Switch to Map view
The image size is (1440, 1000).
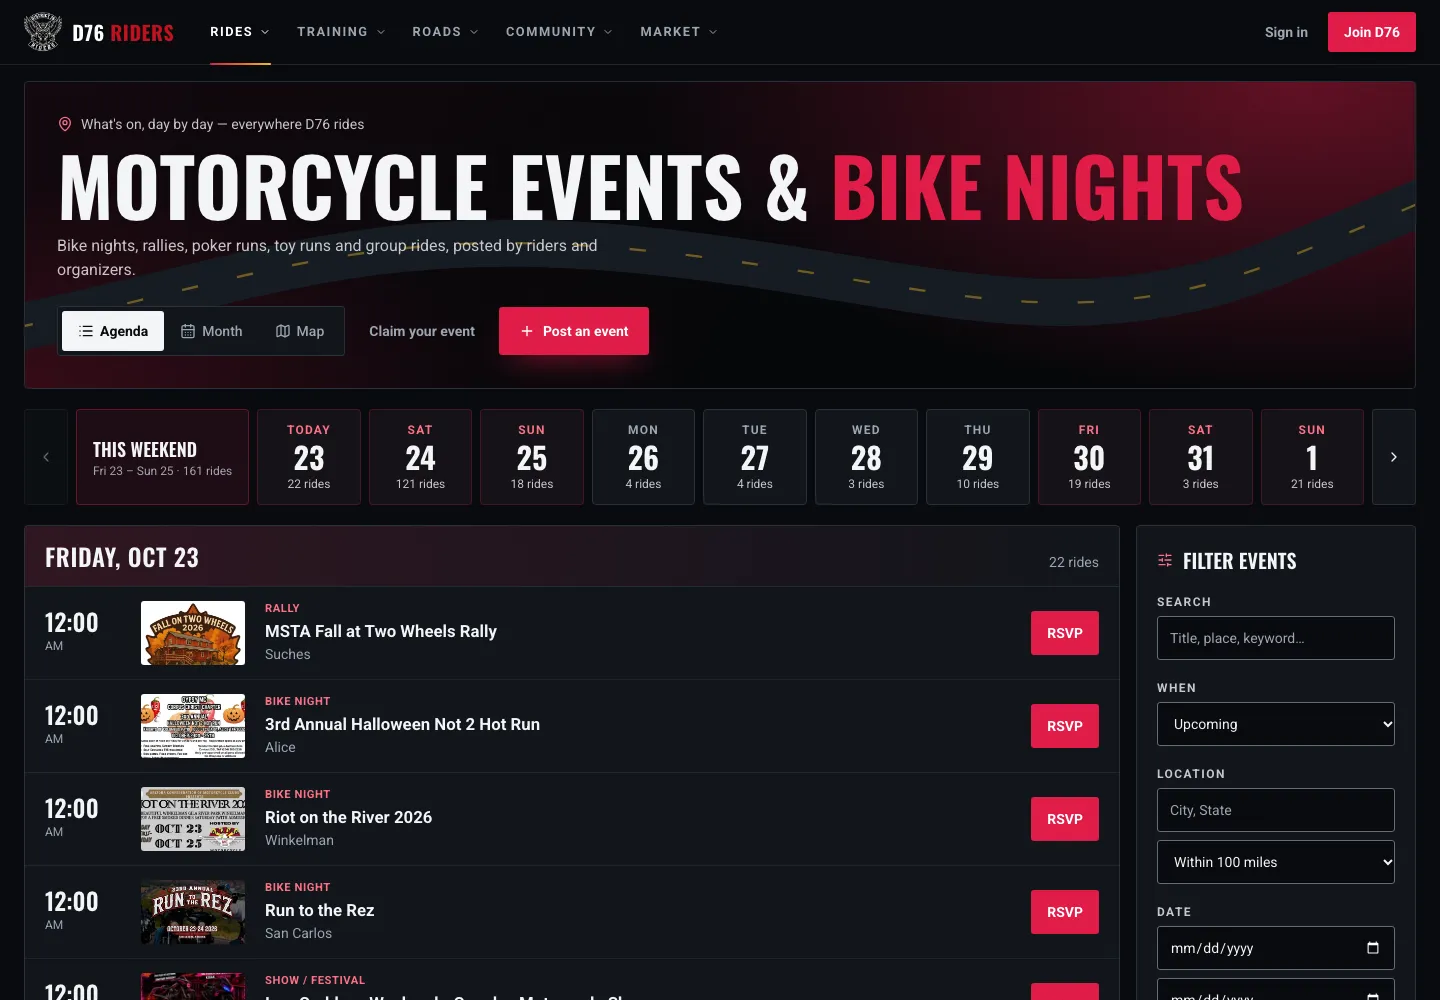tap(300, 331)
